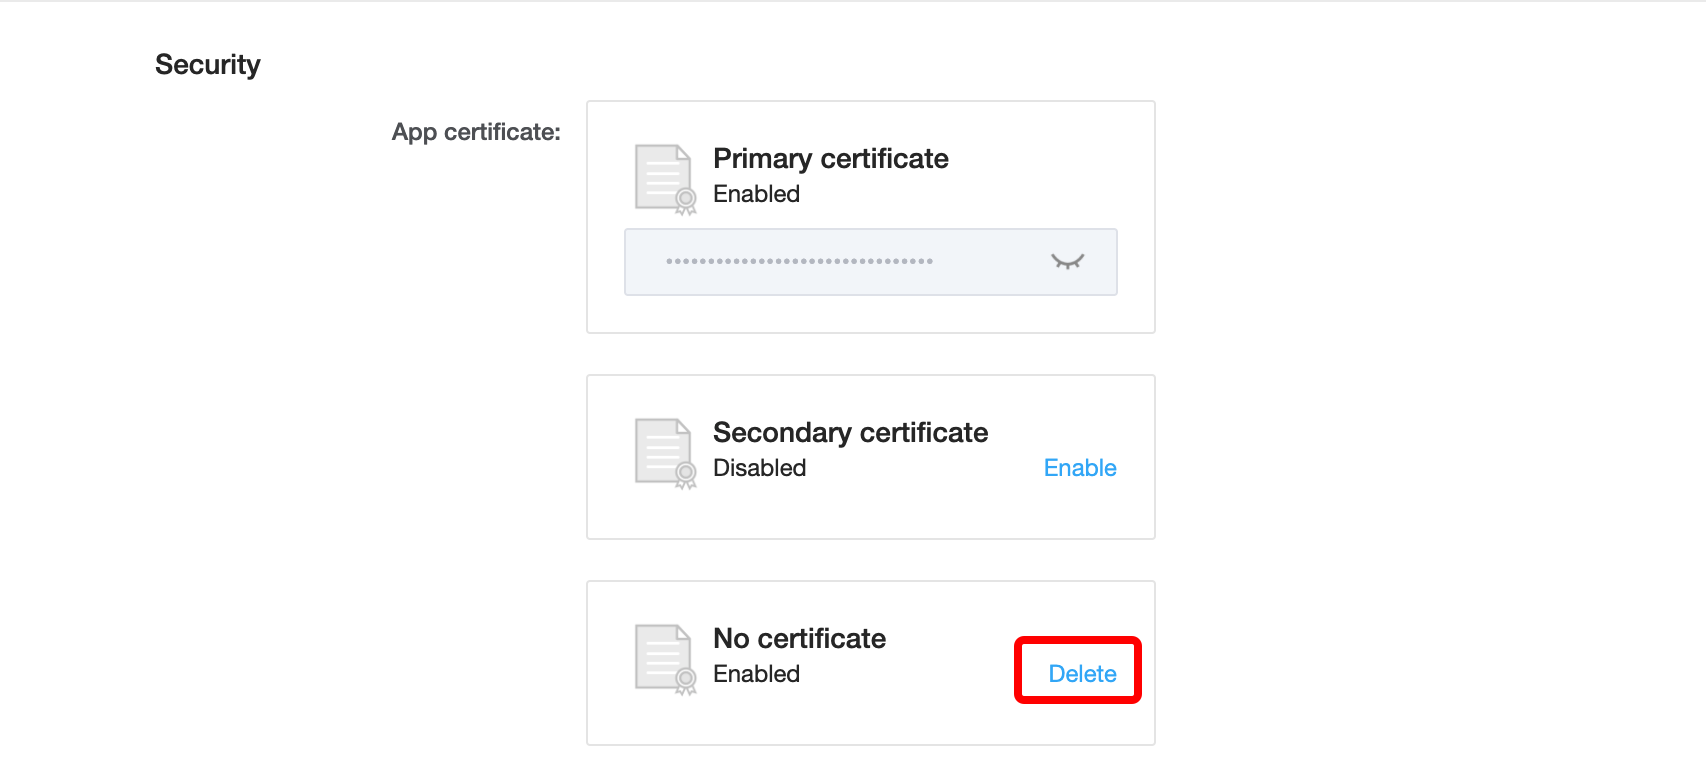Screen dimensions: 1706x780
Task: Click the ribbon badge on Secondary certificate icon
Action: pos(685,475)
